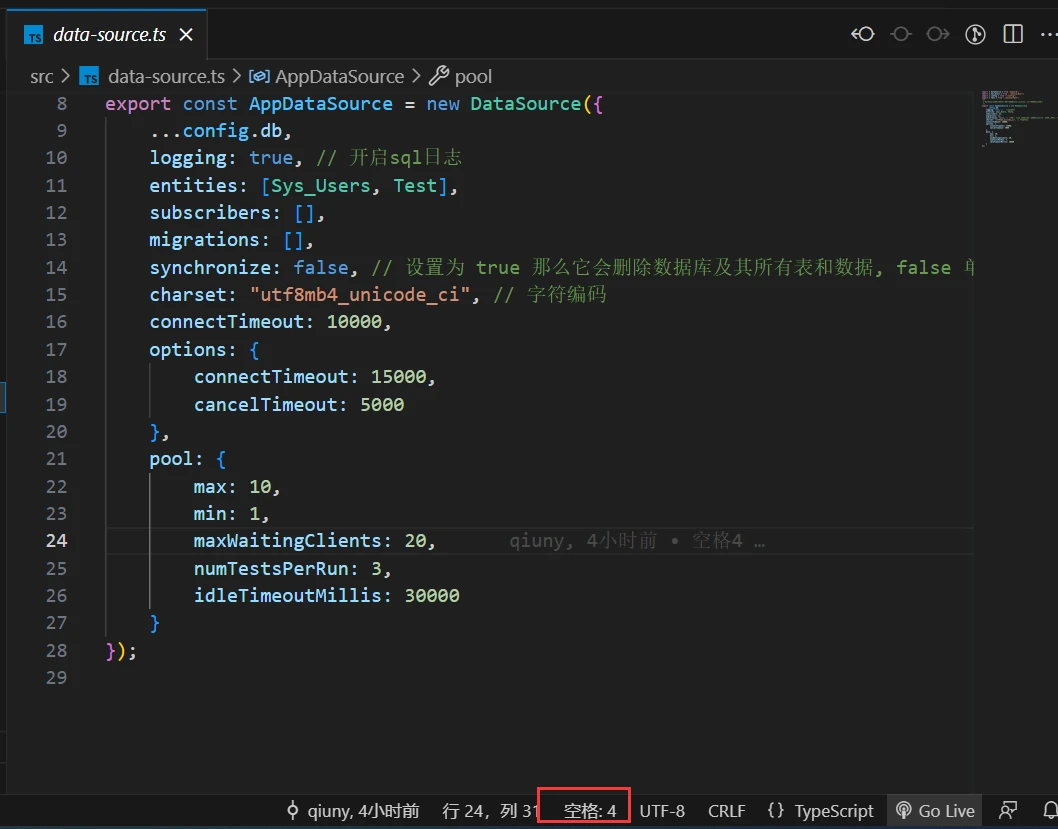
Task: Close the data-source.ts tab
Action: pyautogui.click(x=186, y=34)
